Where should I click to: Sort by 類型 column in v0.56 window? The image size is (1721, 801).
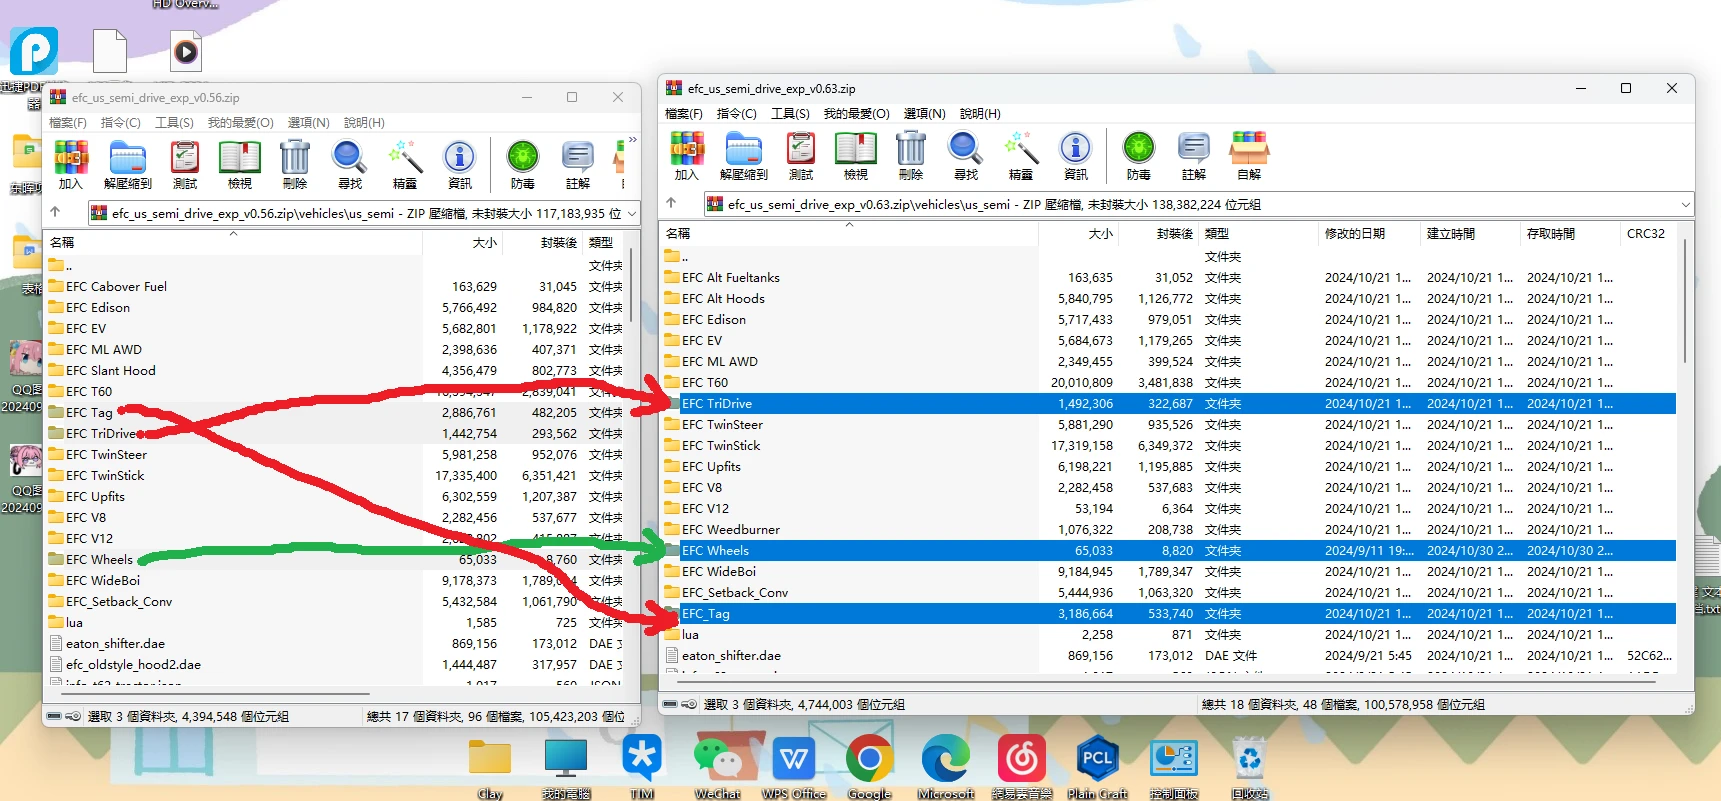click(x=603, y=243)
